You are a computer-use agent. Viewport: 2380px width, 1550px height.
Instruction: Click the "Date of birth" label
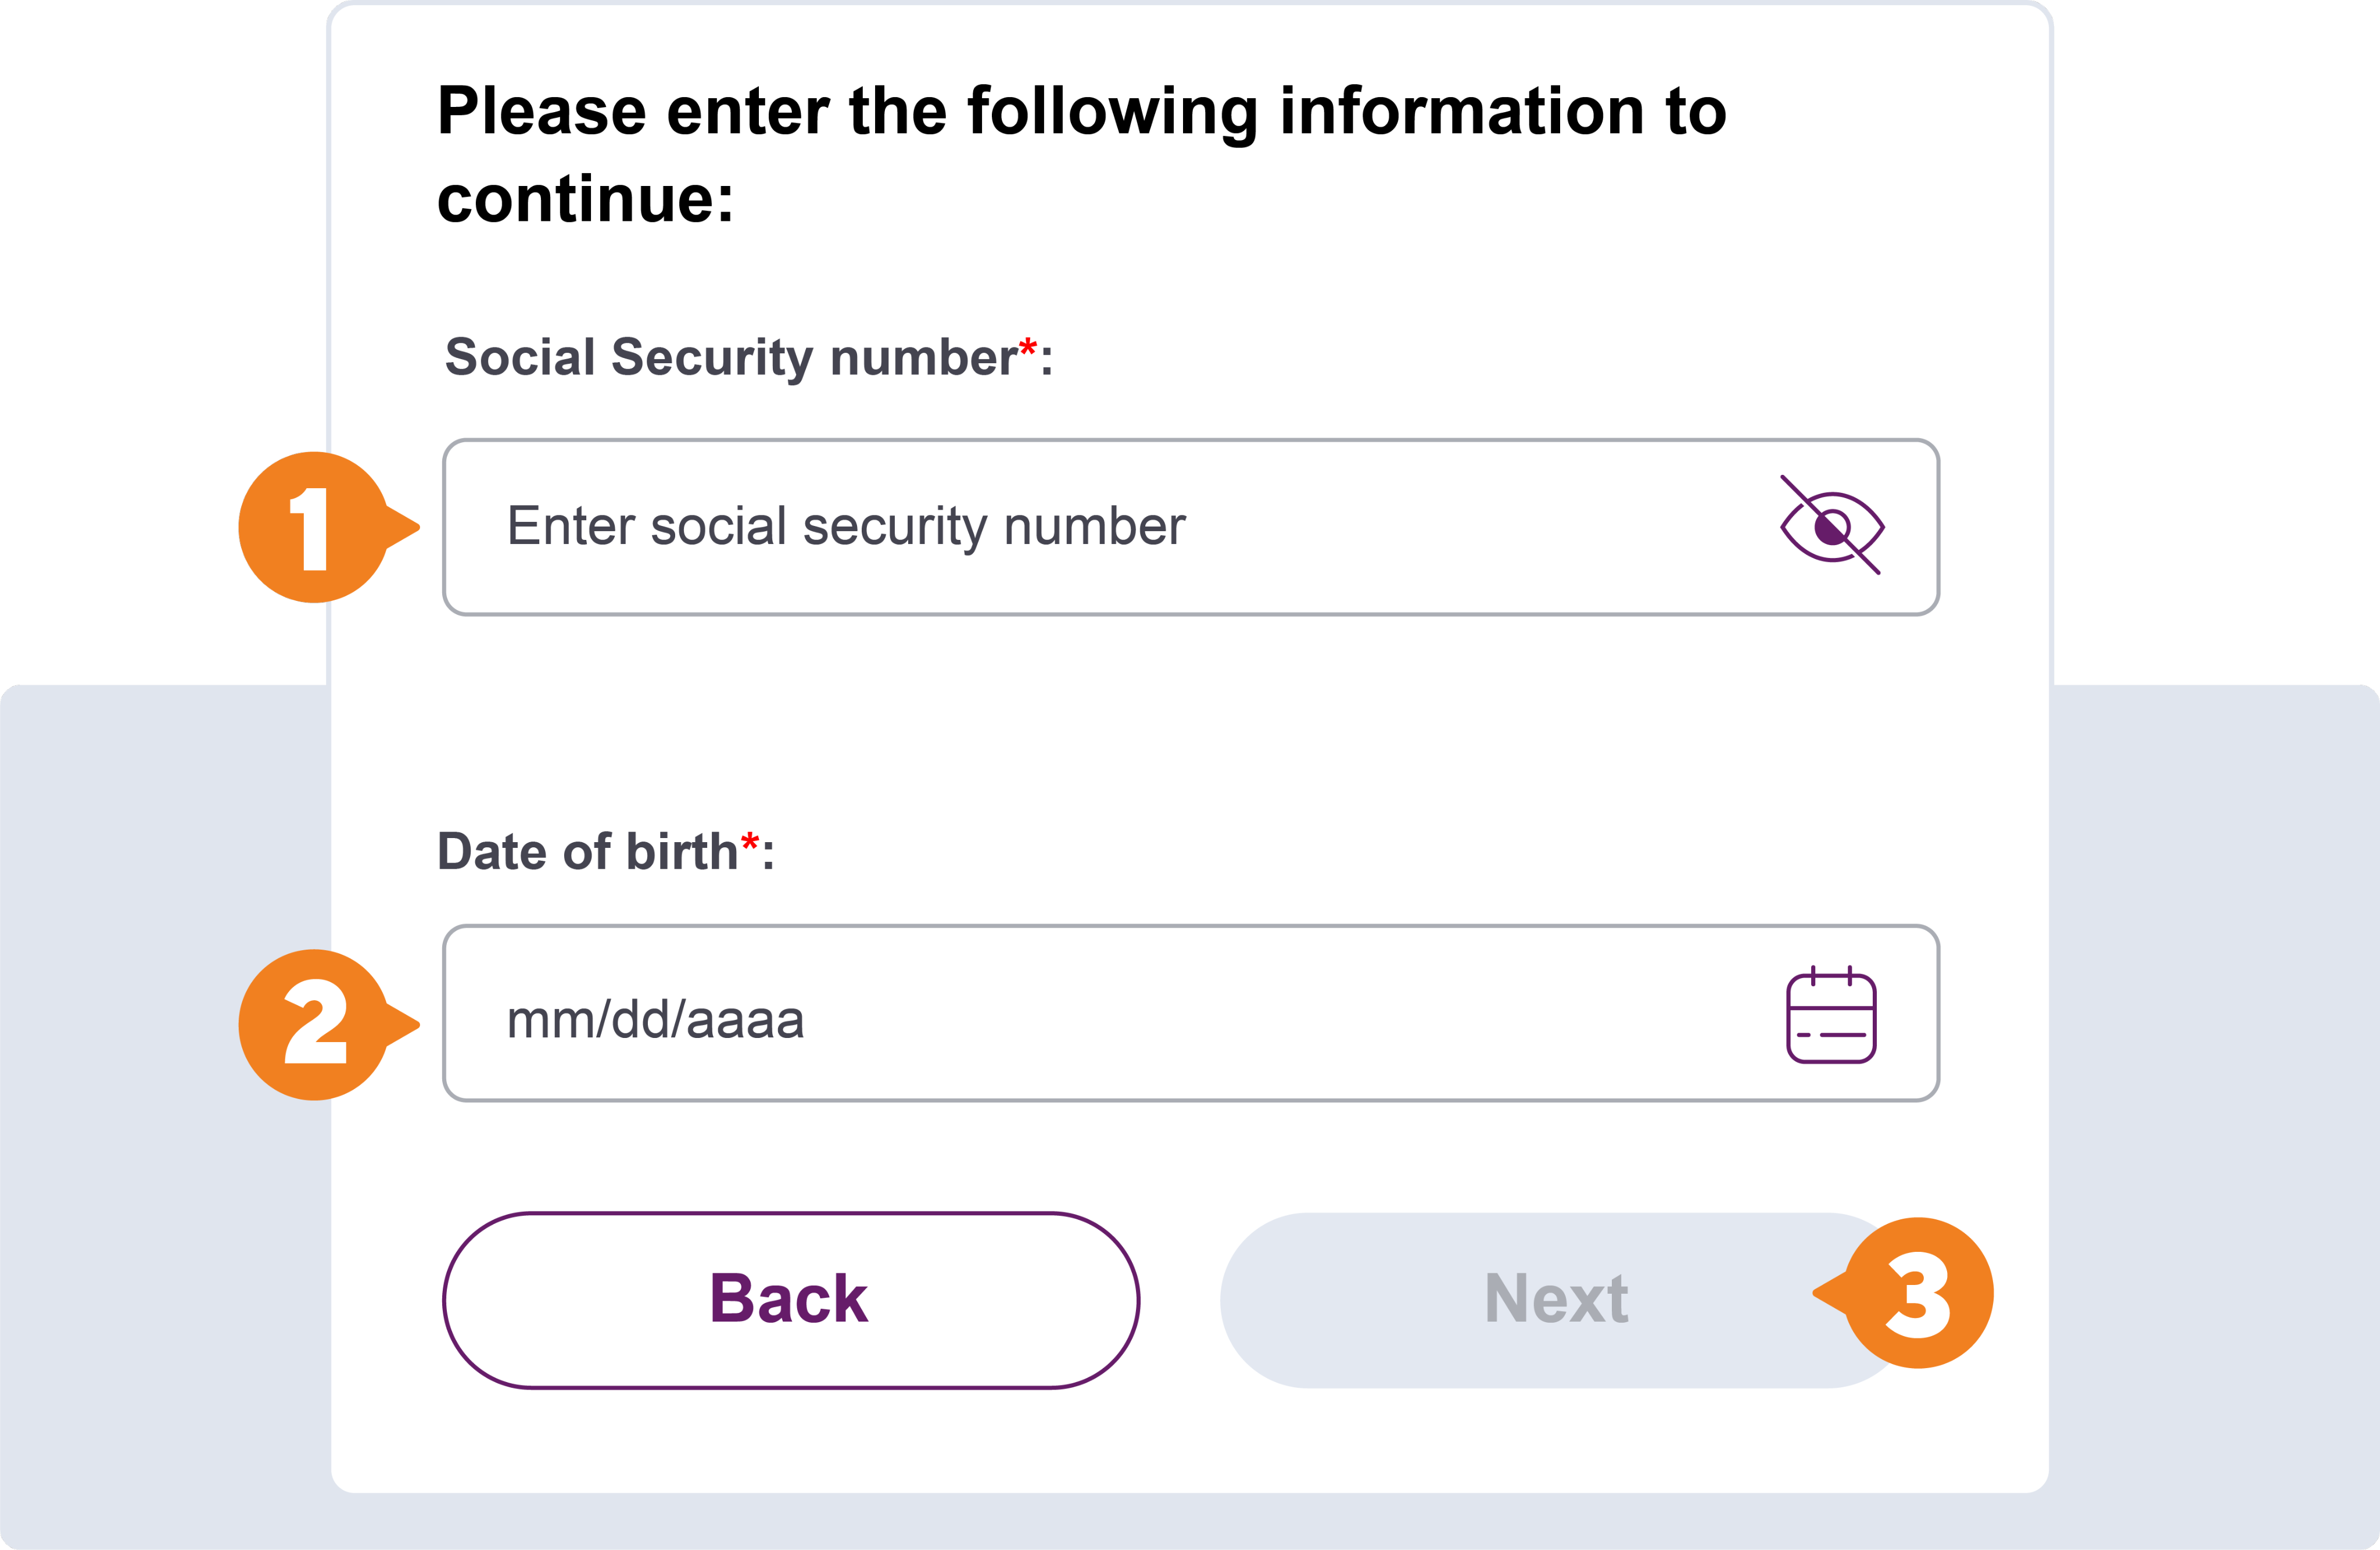tap(587, 852)
